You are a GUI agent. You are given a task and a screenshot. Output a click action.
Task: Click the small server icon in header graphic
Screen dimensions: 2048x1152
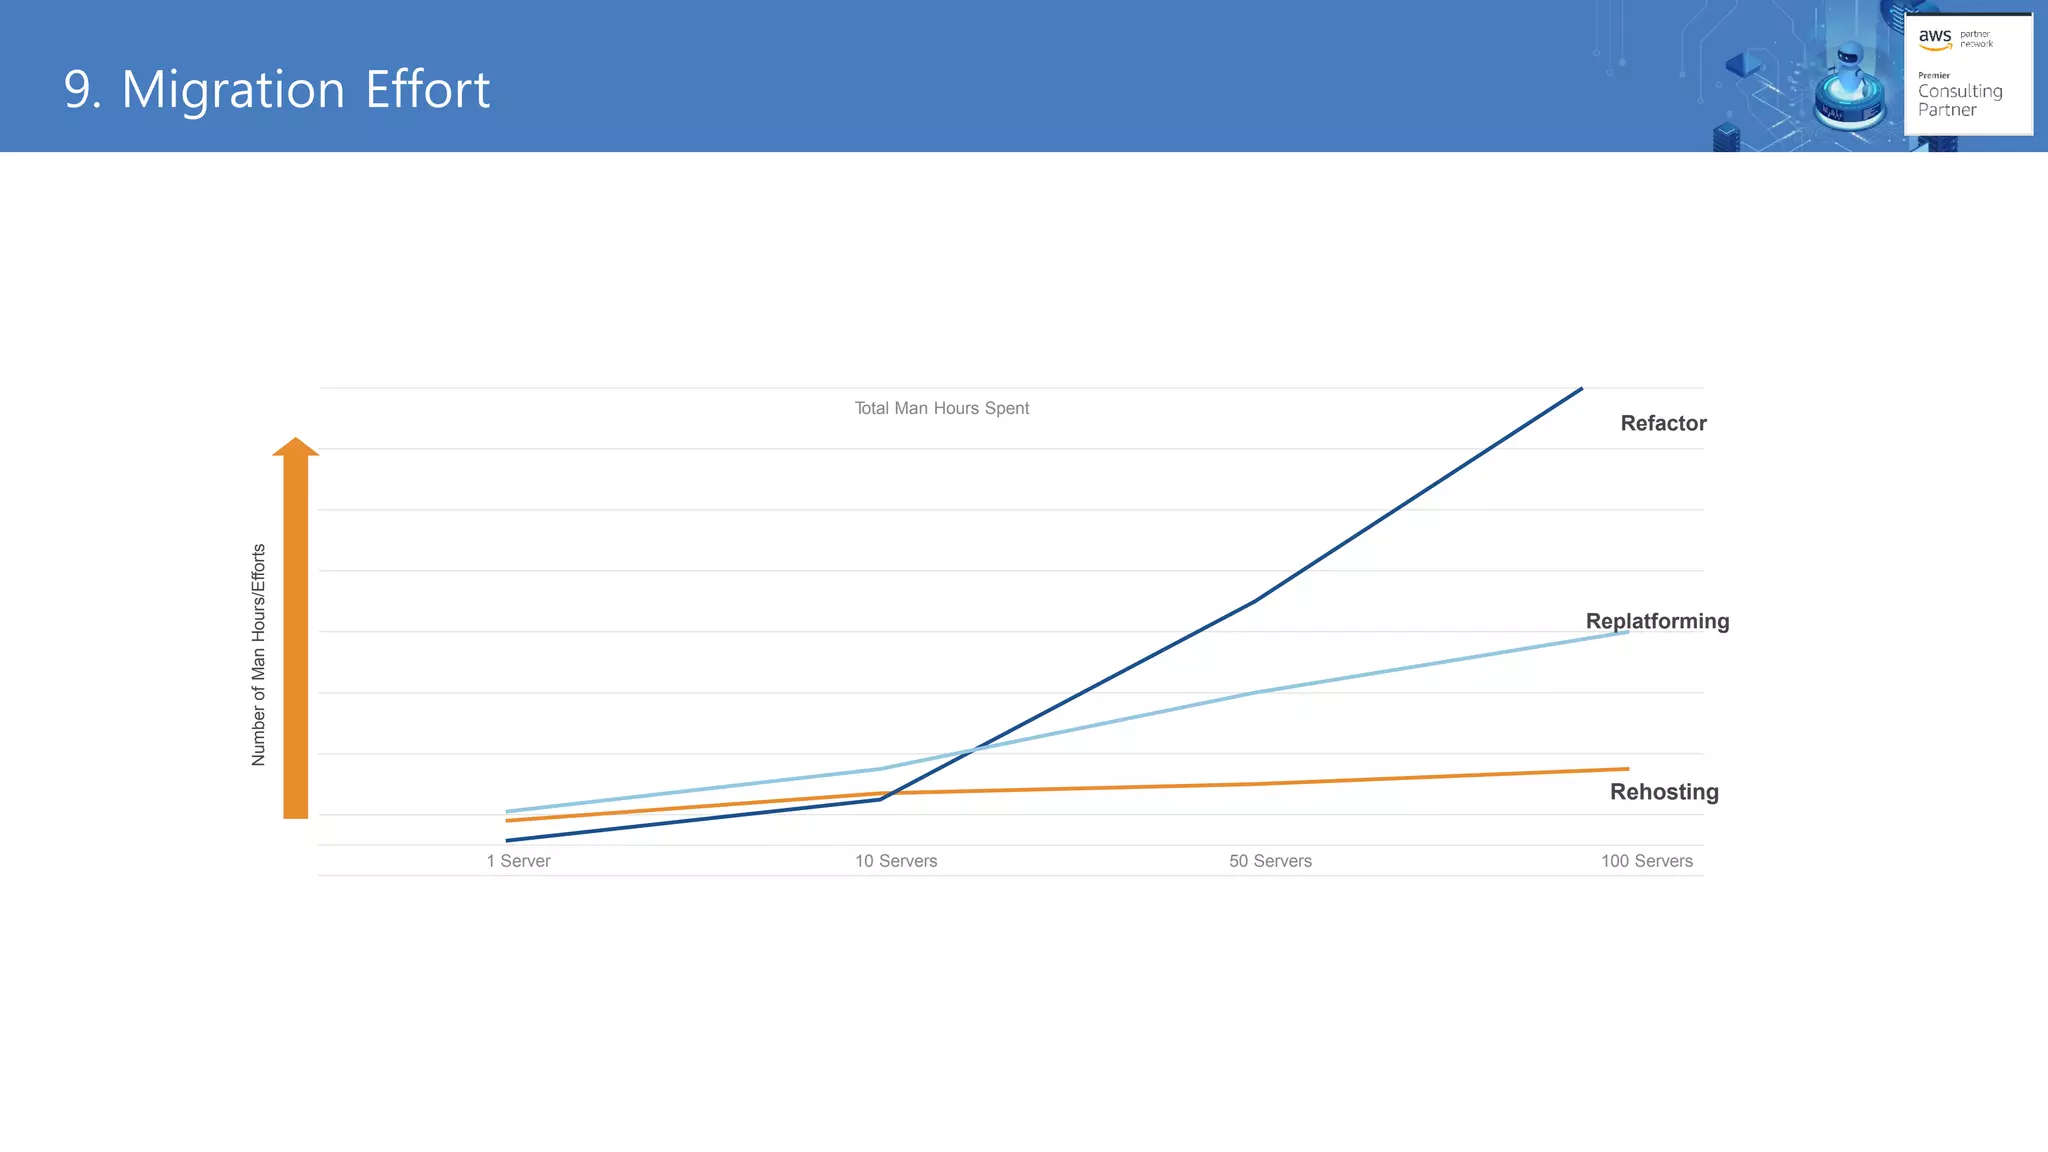(x=1726, y=138)
